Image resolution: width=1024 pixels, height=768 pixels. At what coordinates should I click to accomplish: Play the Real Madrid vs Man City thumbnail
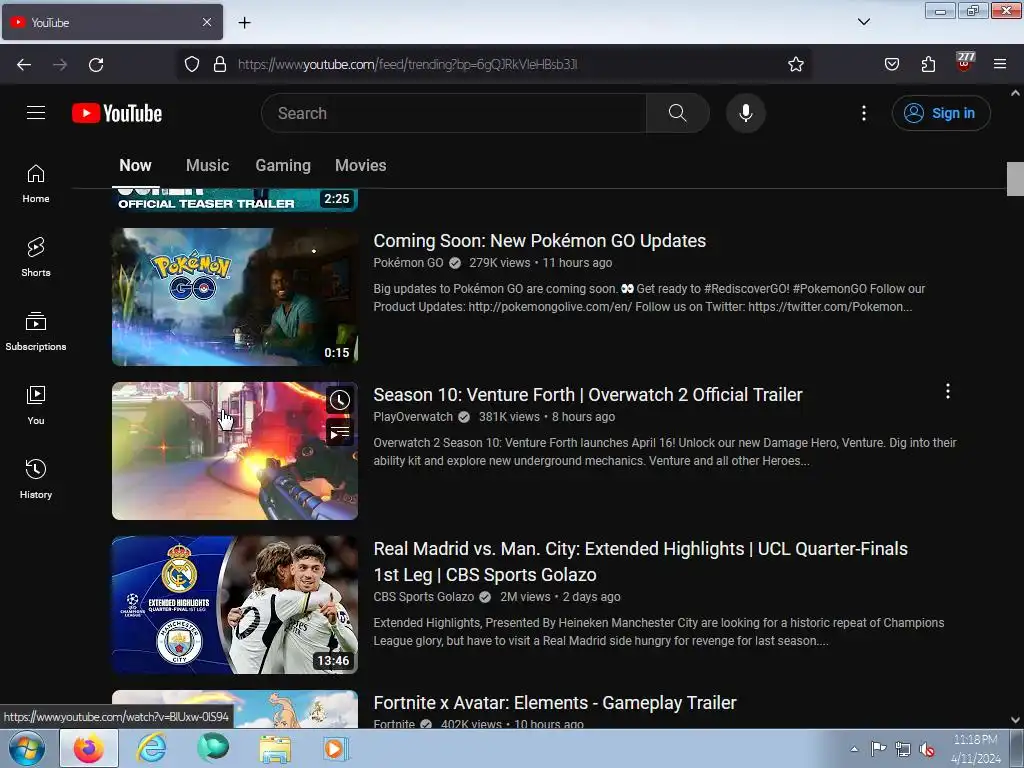pos(234,605)
